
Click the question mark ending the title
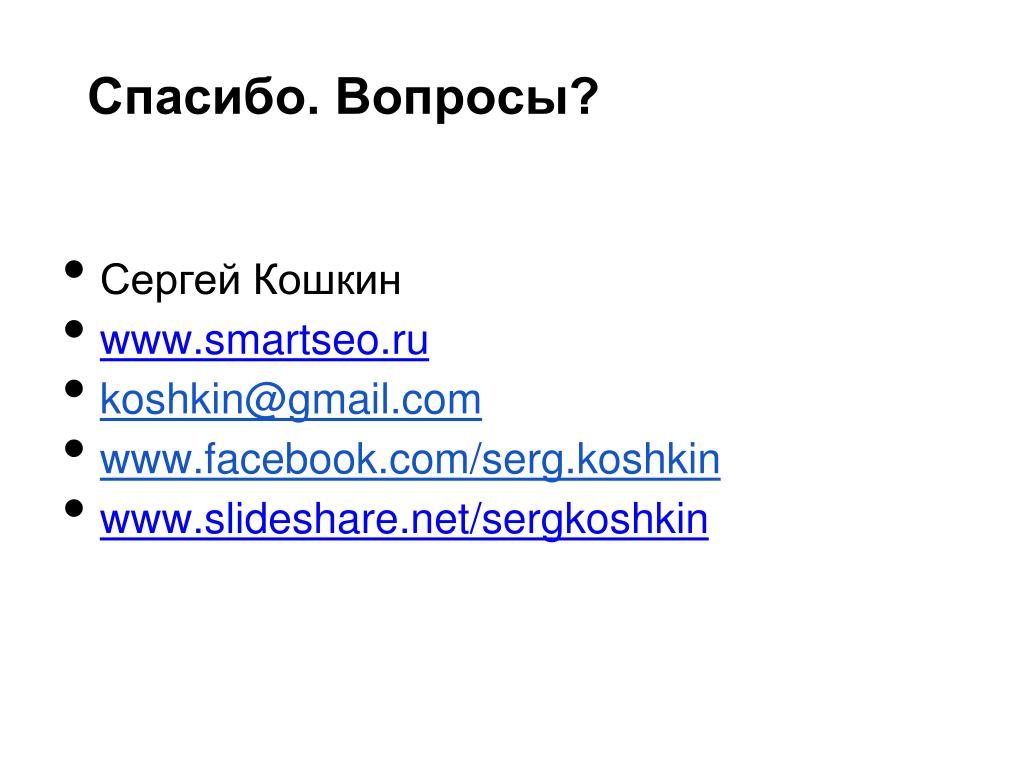point(584,97)
